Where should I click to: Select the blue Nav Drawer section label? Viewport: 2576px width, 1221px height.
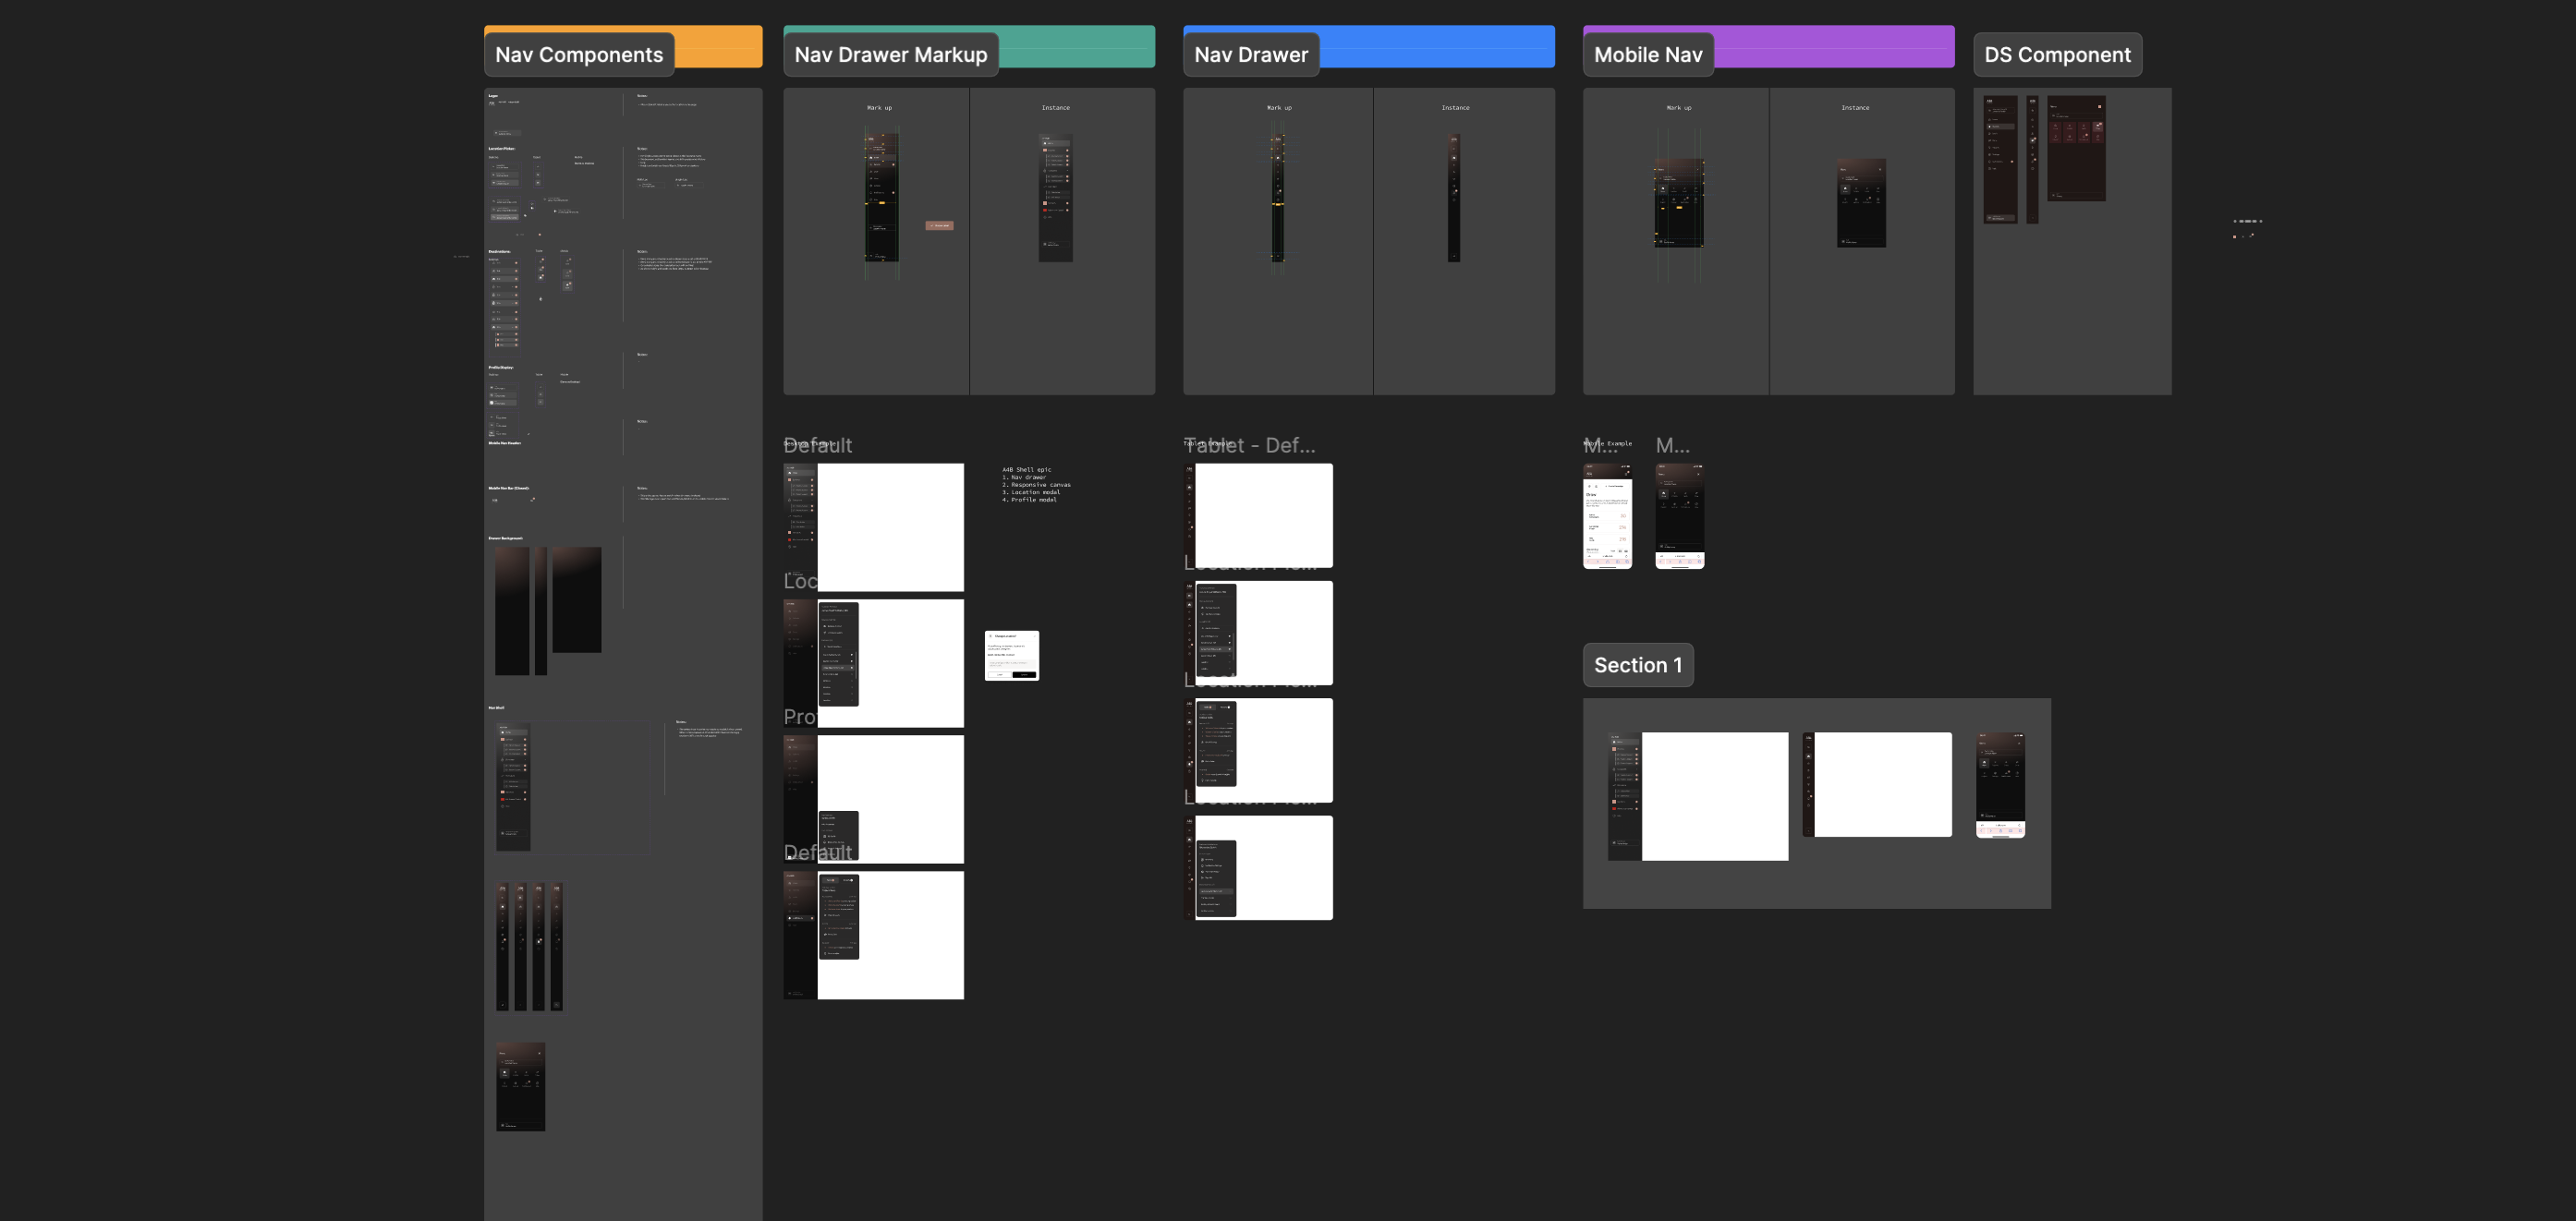coord(1251,55)
